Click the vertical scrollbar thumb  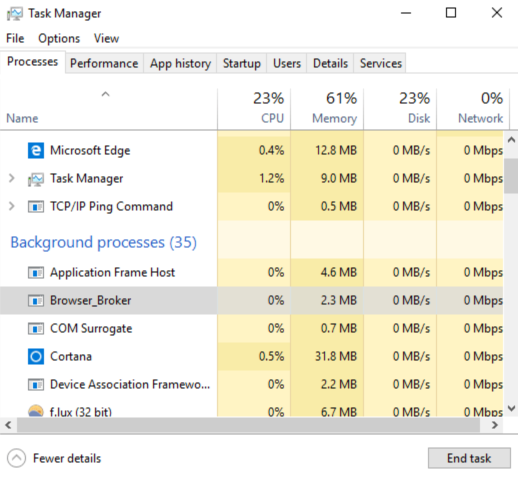(511, 176)
